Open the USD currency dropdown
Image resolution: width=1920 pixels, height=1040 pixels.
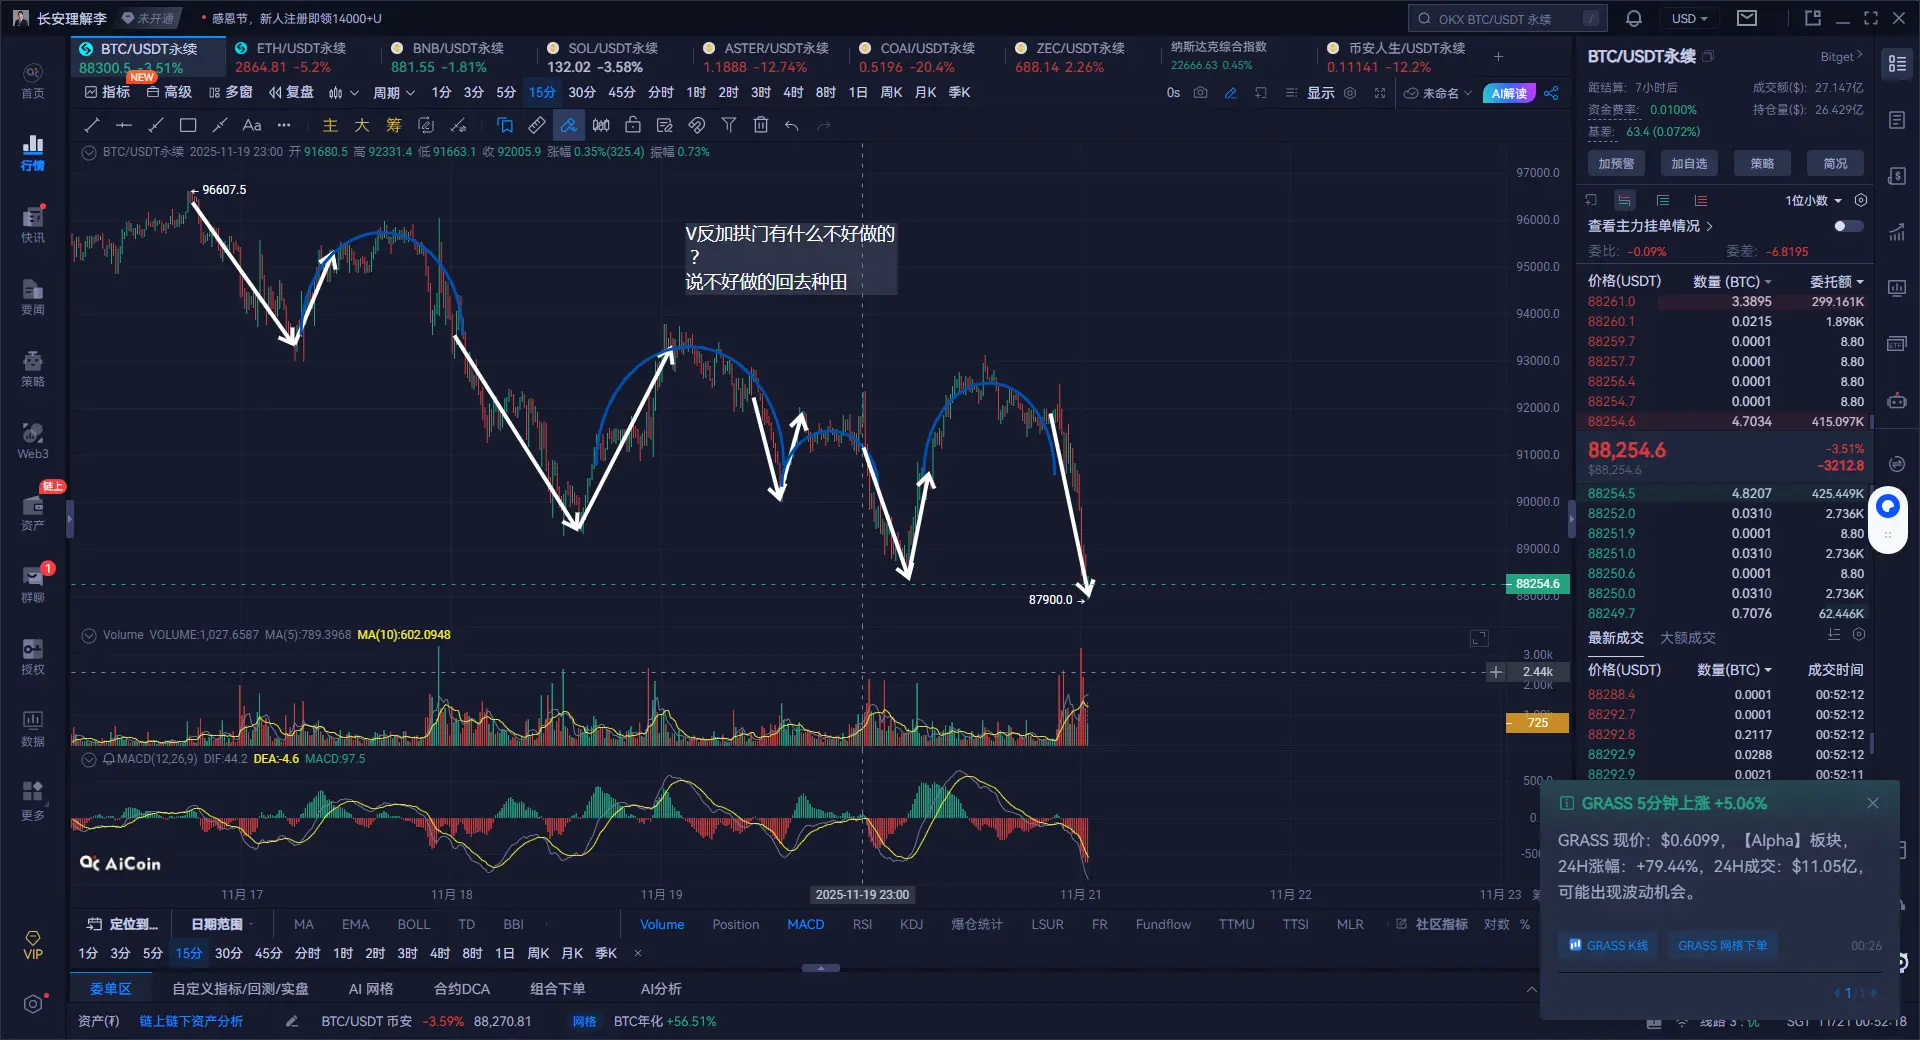tap(1689, 18)
